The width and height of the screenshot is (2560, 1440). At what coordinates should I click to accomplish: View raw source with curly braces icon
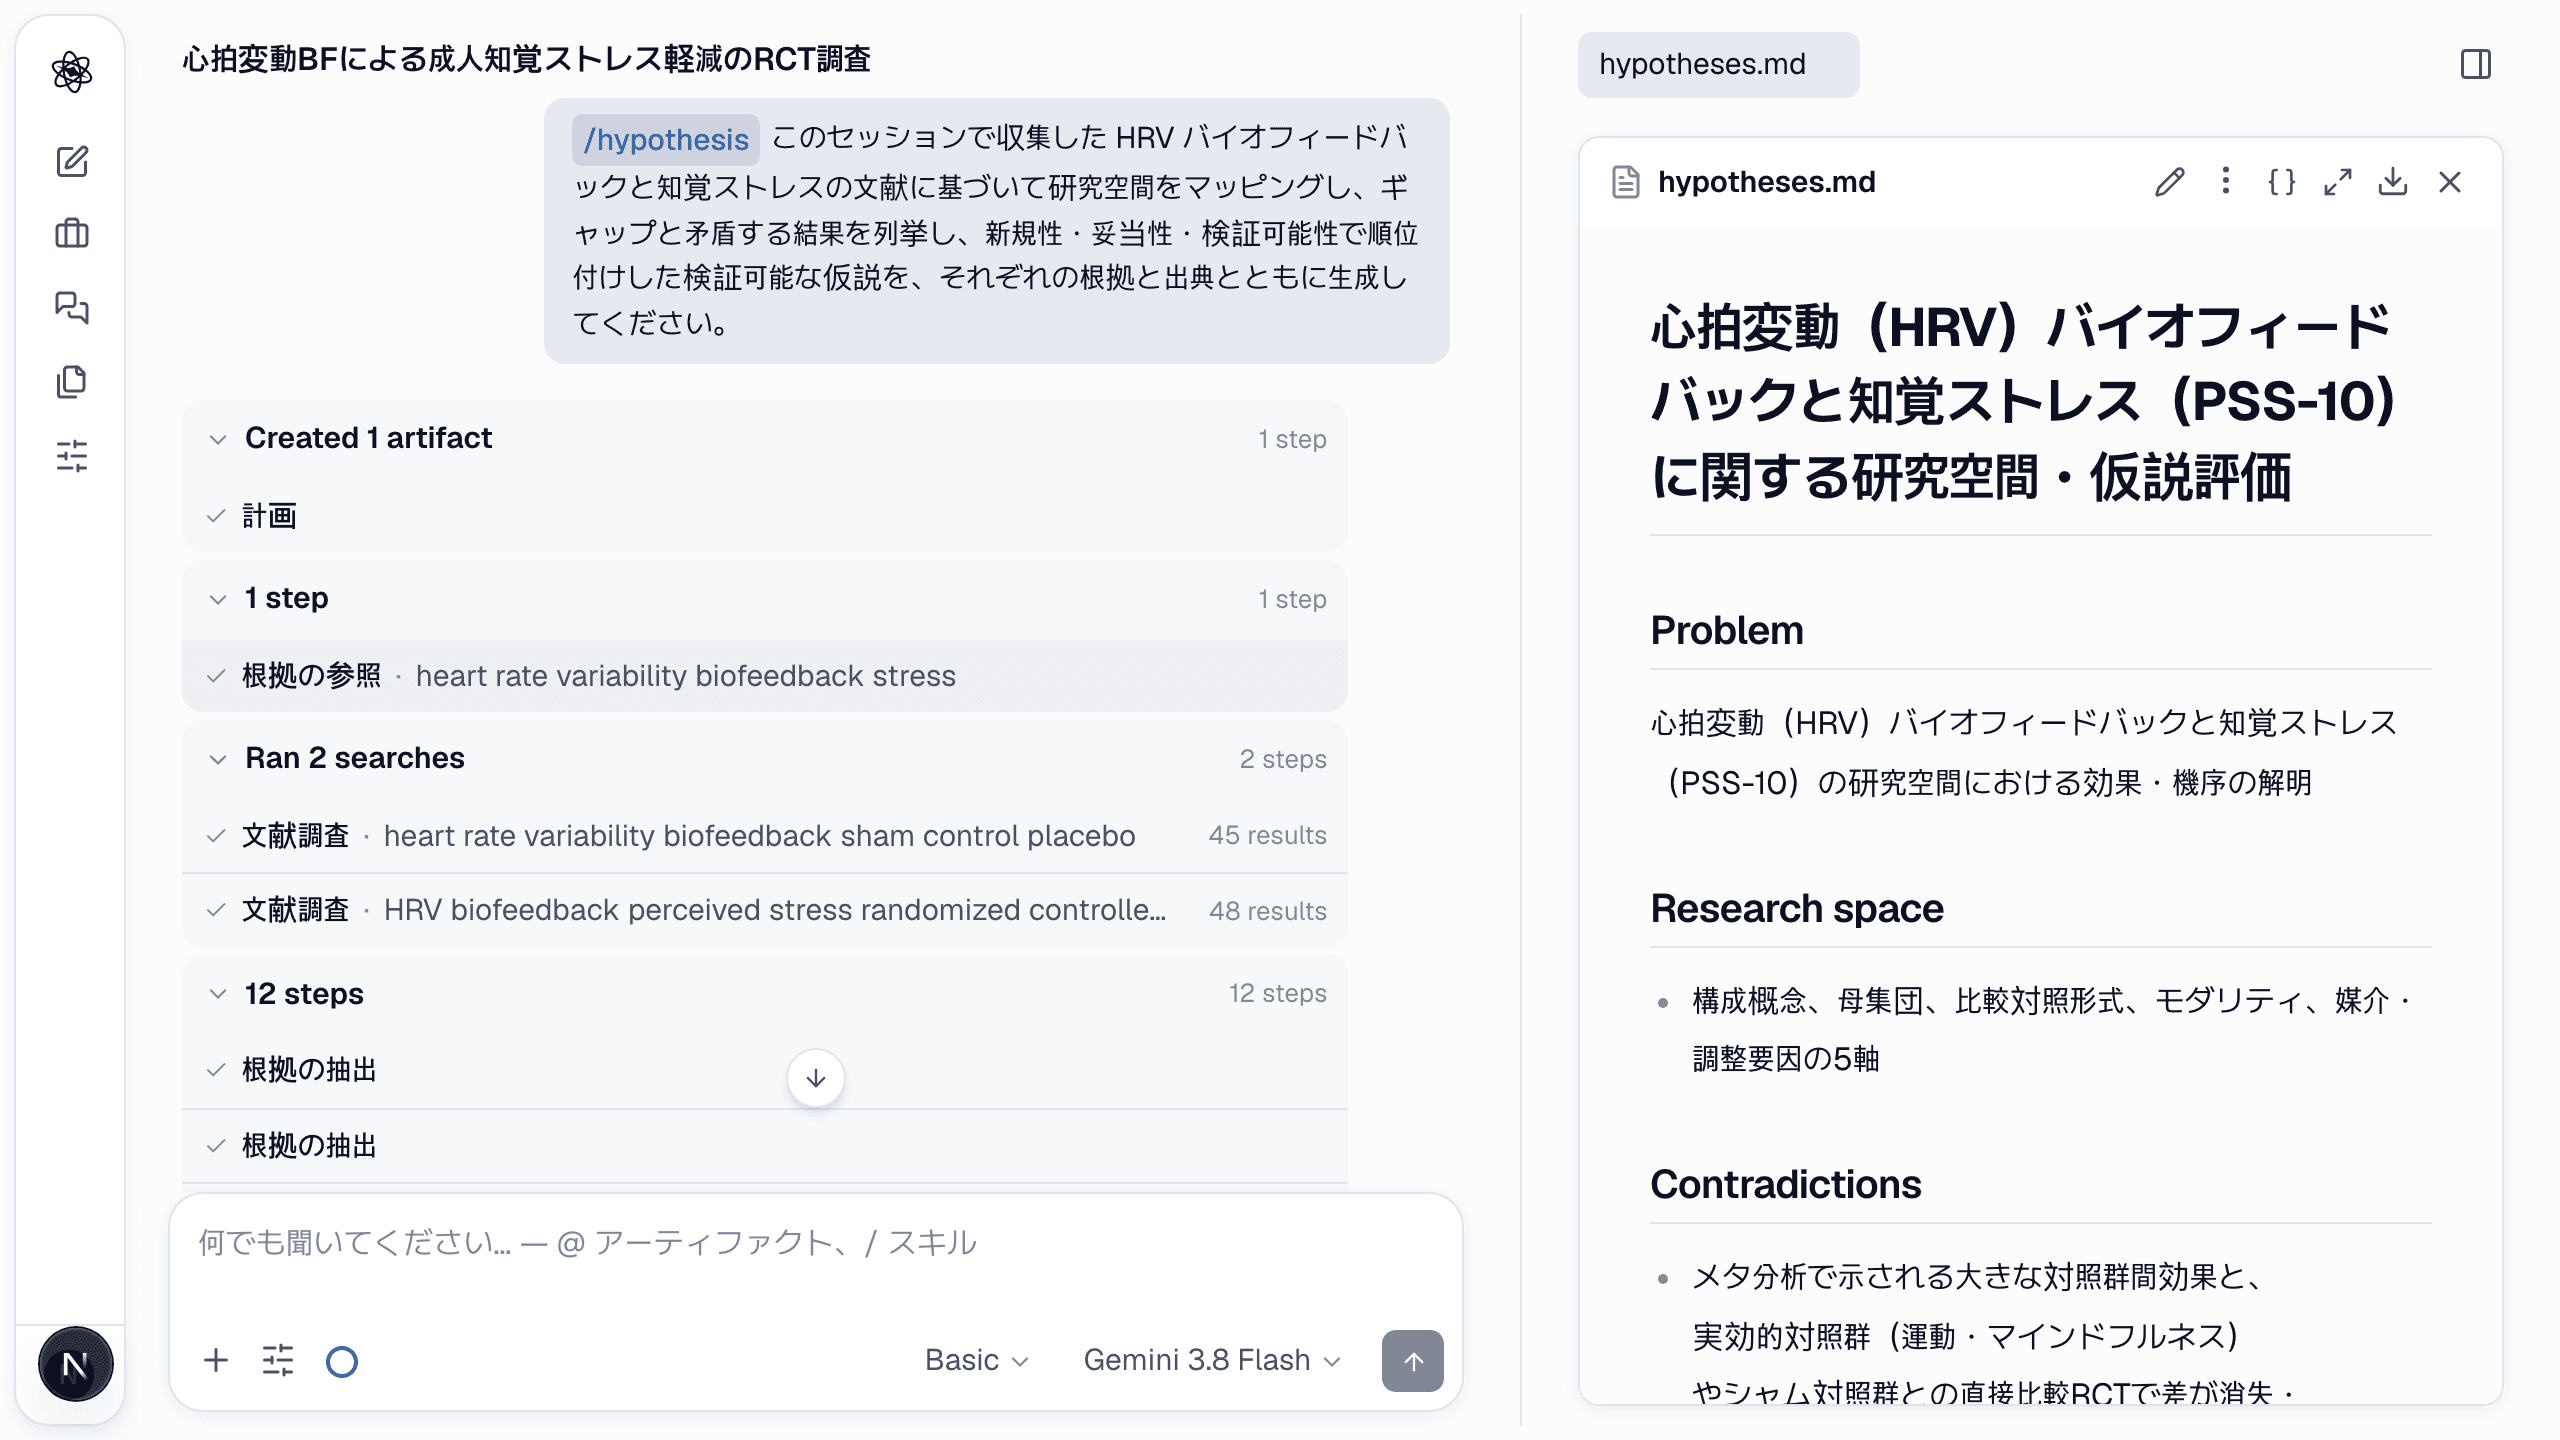2281,182
